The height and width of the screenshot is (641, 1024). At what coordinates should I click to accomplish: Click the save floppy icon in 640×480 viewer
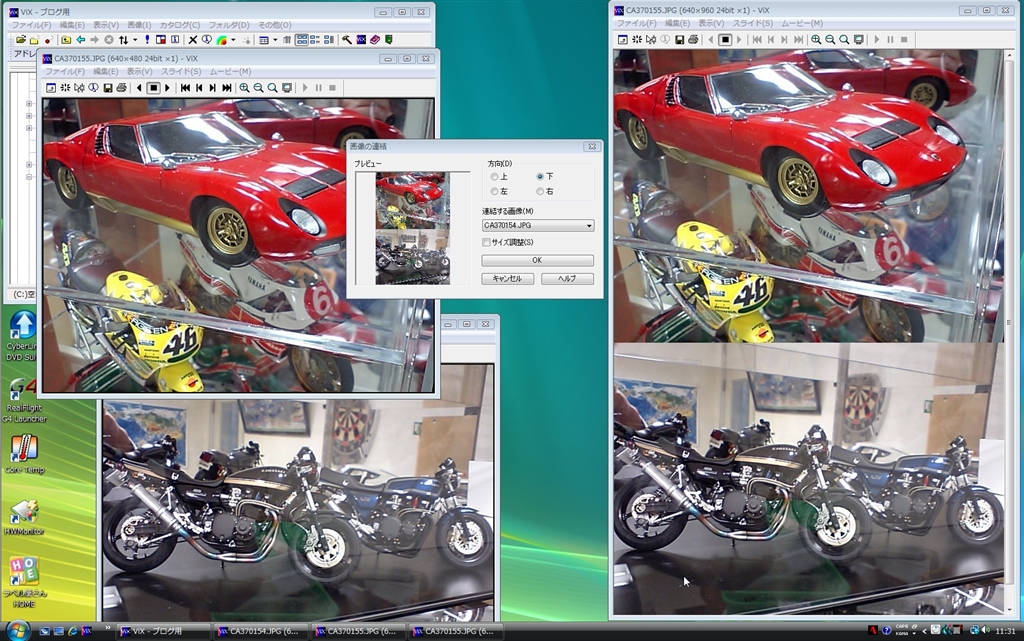coord(108,87)
